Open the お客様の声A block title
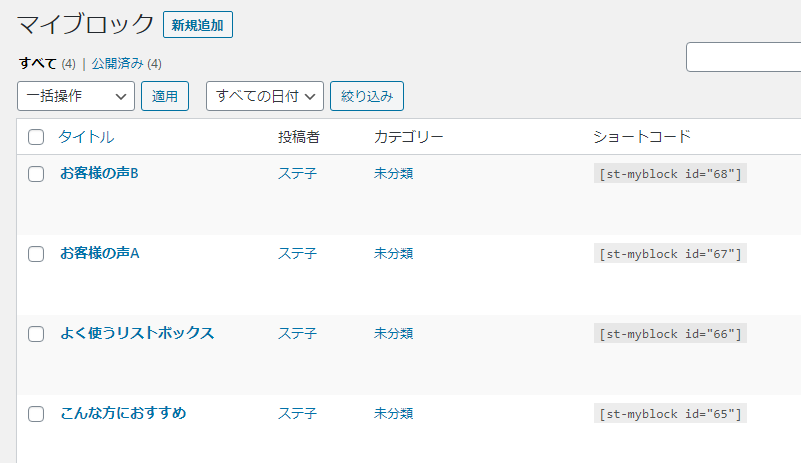The image size is (801, 463). 99,253
